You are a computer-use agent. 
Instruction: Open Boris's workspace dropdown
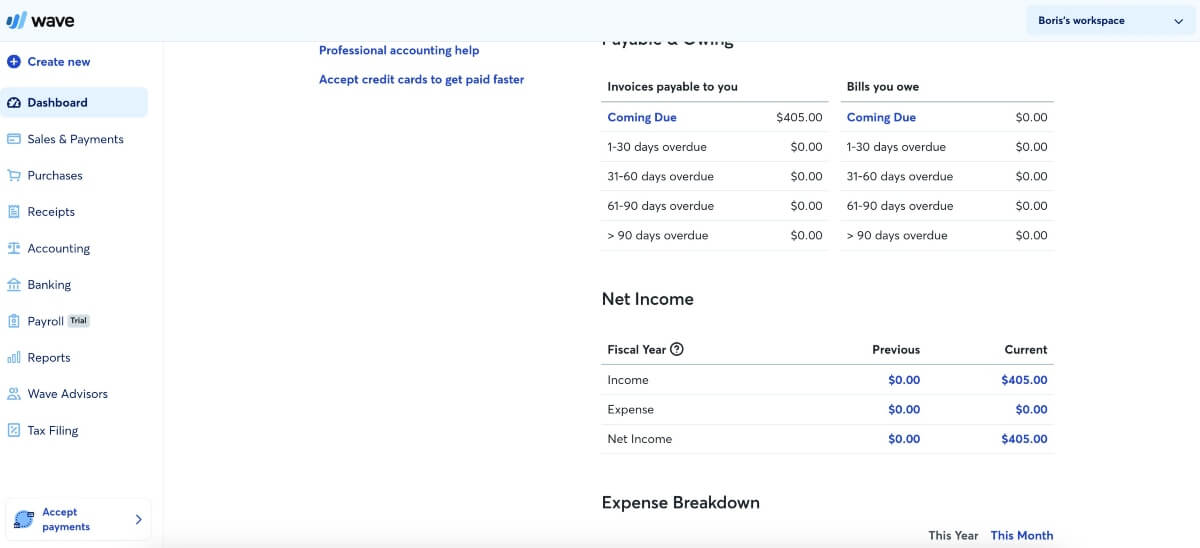click(1111, 20)
